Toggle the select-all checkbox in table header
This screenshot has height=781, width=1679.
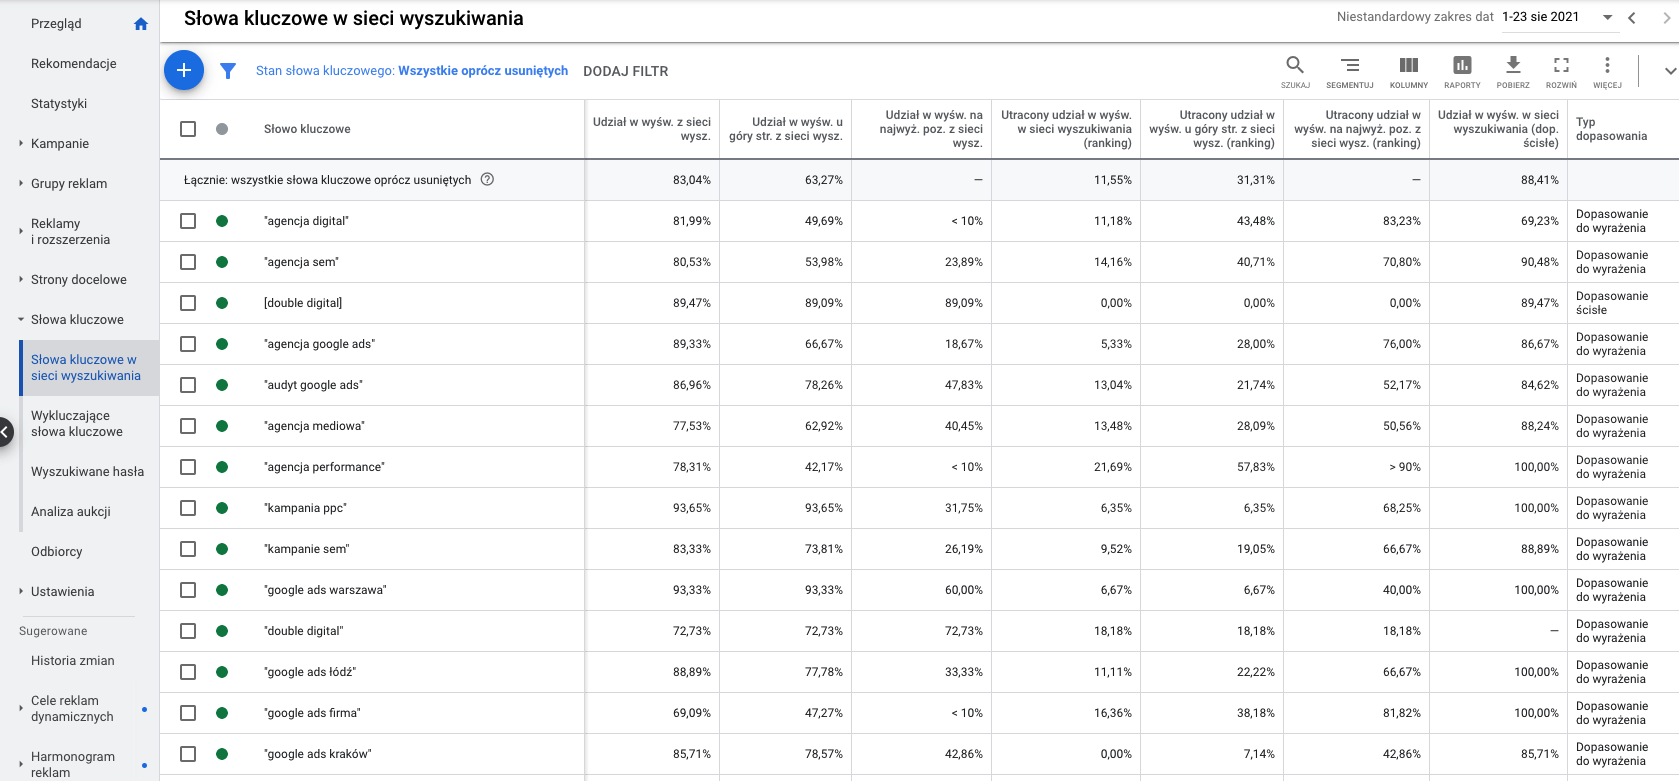coord(188,129)
